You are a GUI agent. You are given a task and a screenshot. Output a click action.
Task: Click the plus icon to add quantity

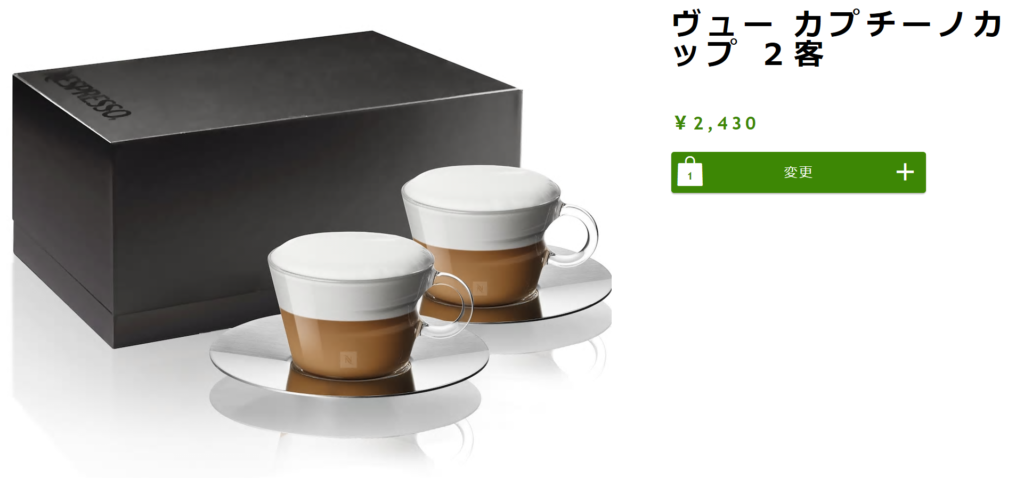[x=904, y=172]
